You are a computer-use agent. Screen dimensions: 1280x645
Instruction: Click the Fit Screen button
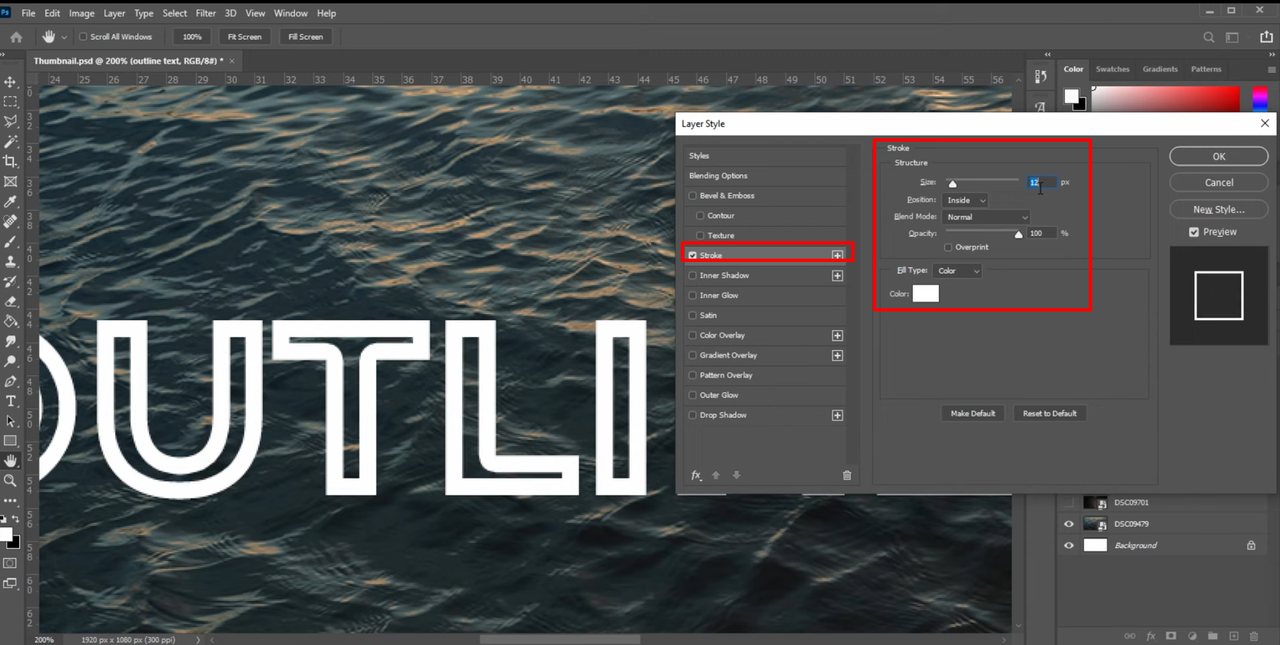(244, 37)
